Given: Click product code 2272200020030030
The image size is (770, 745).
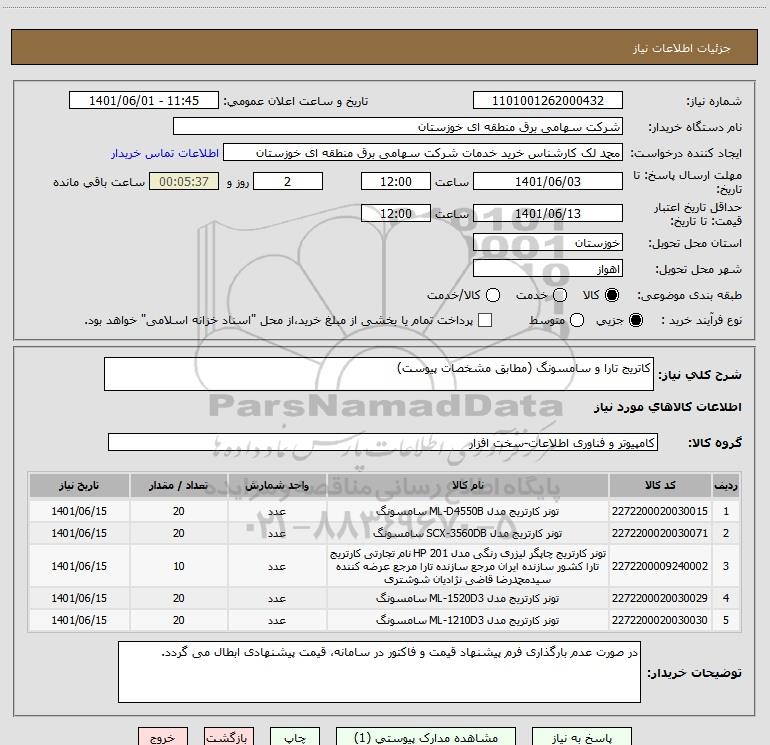Looking at the screenshot, I should (660, 620).
